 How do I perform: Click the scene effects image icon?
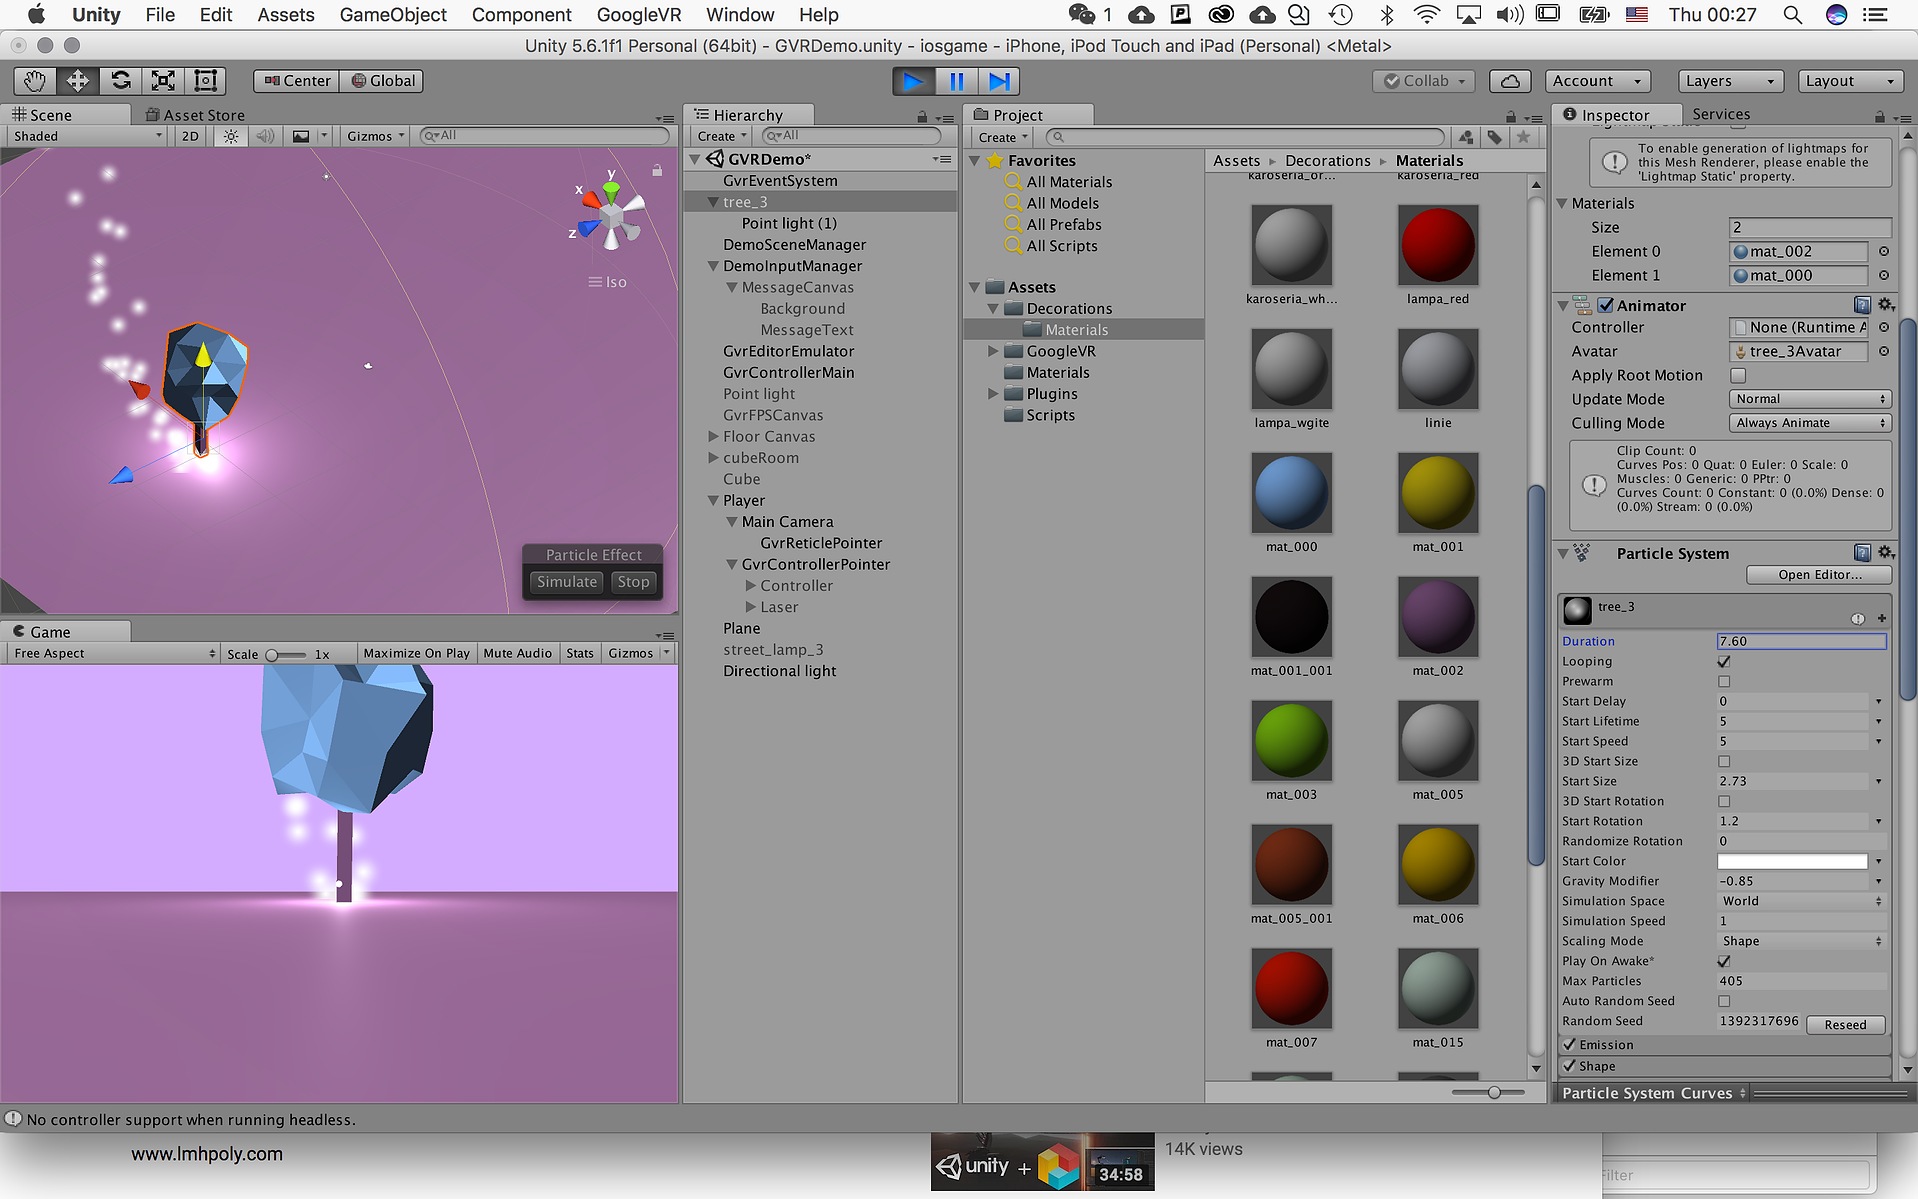pyautogui.click(x=300, y=136)
